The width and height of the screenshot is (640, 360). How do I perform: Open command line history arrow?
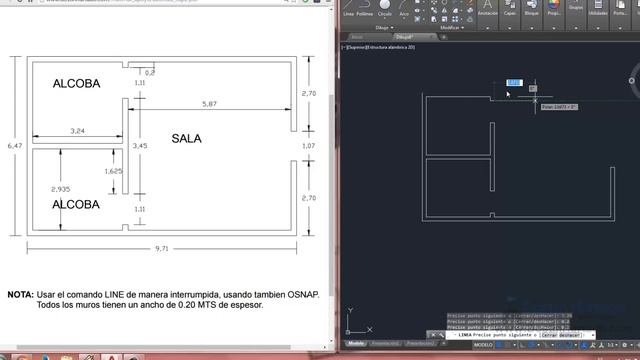pyautogui.click(x=593, y=335)
